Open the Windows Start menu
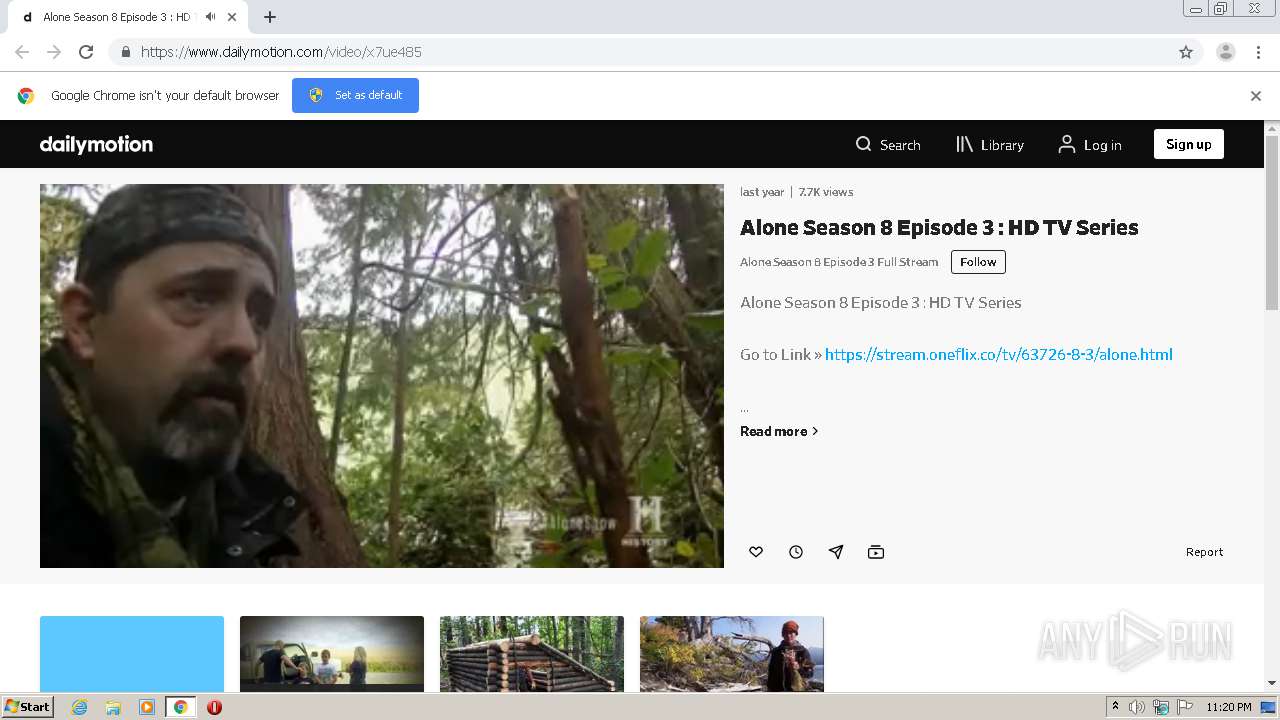 [x=28, y=706]
